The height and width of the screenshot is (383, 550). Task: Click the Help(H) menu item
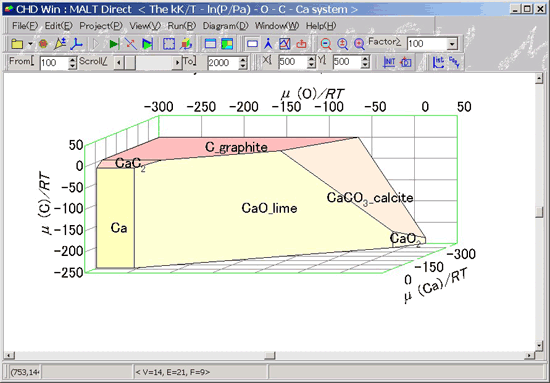coord(321,26)
